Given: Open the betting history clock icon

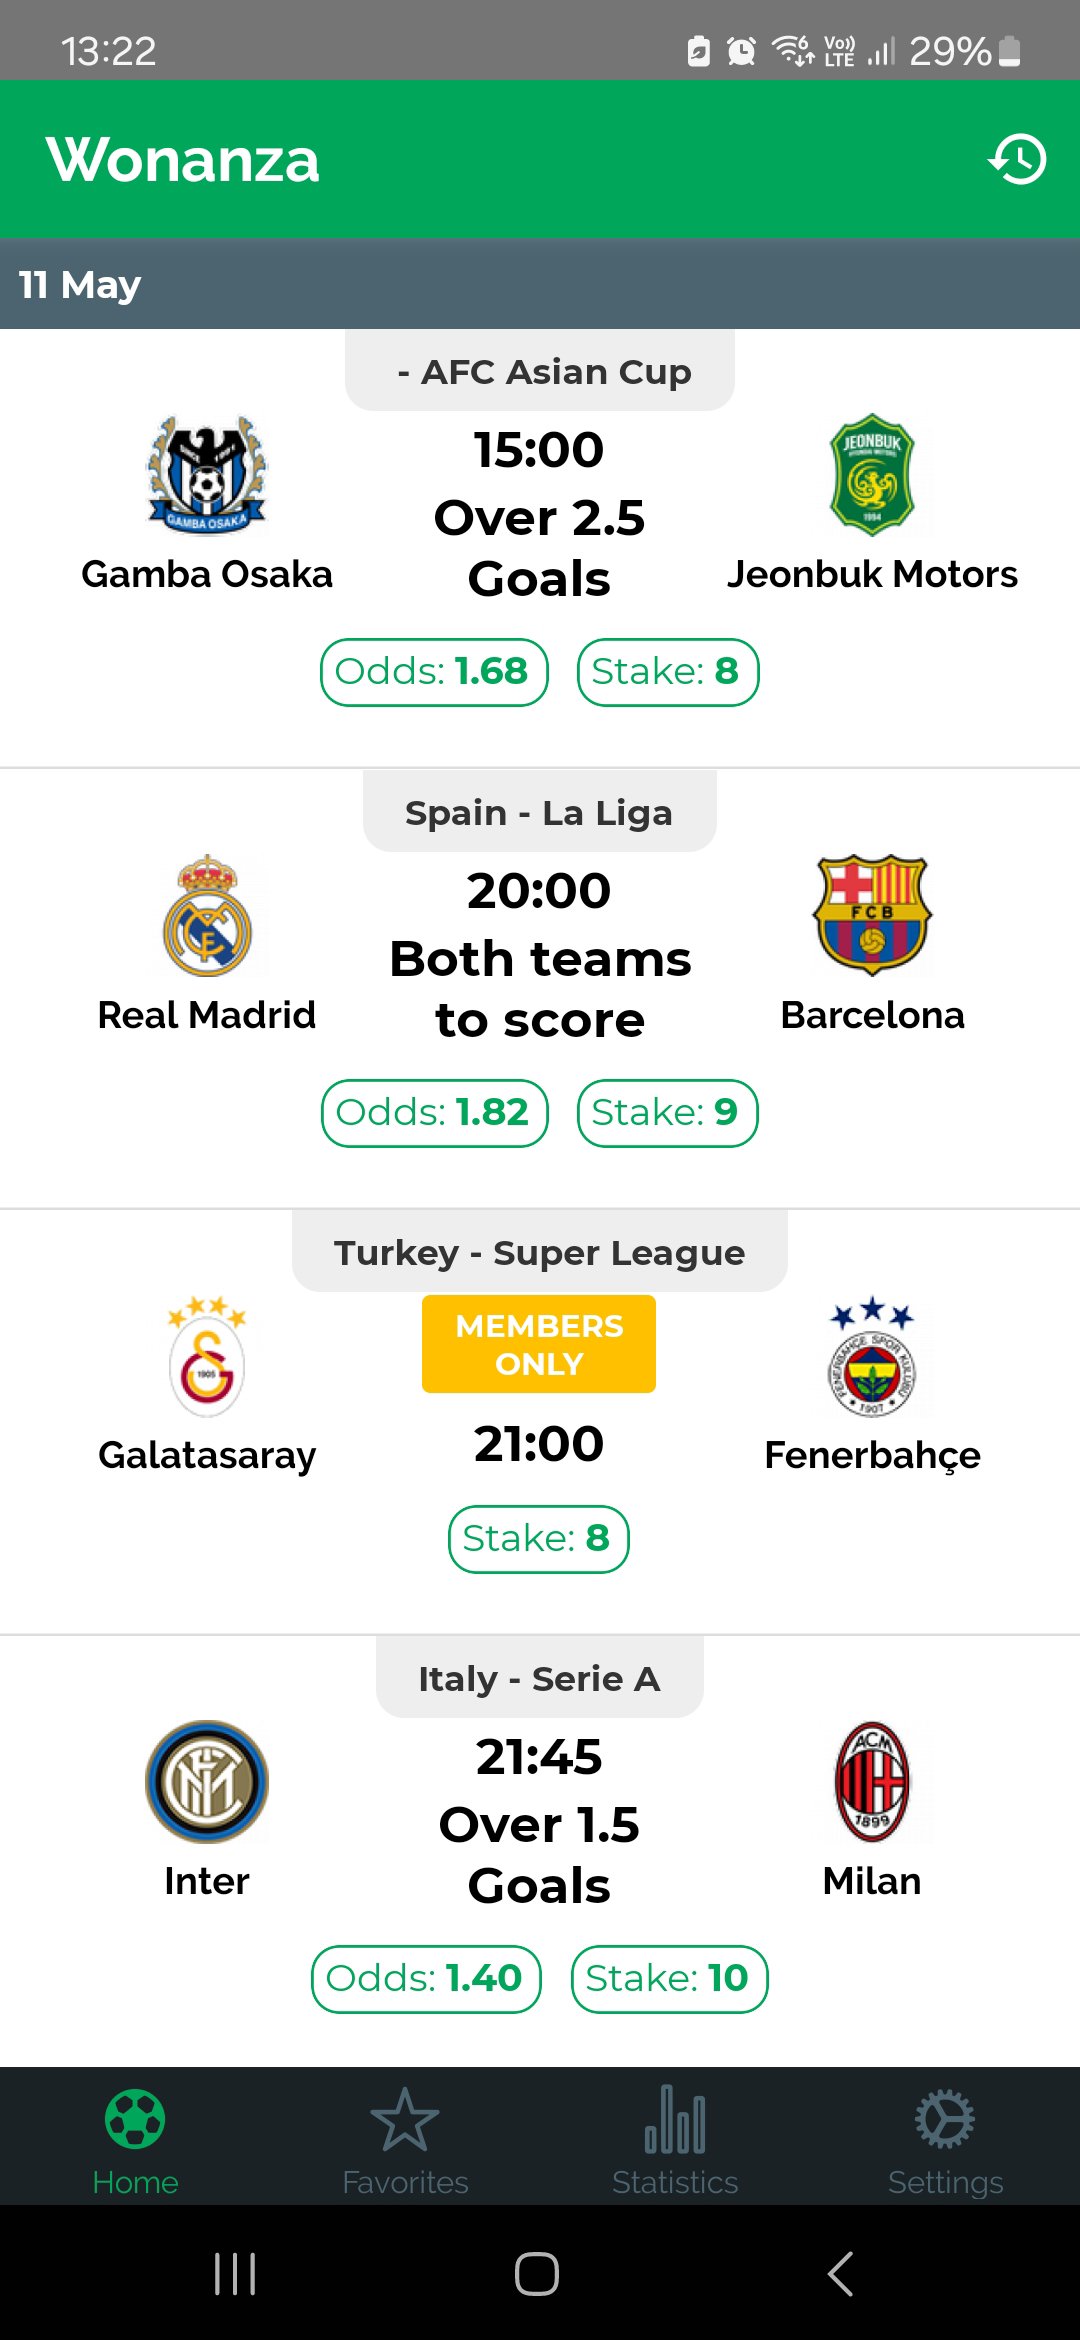Looking at the screenshot, I should point(1017,160).
